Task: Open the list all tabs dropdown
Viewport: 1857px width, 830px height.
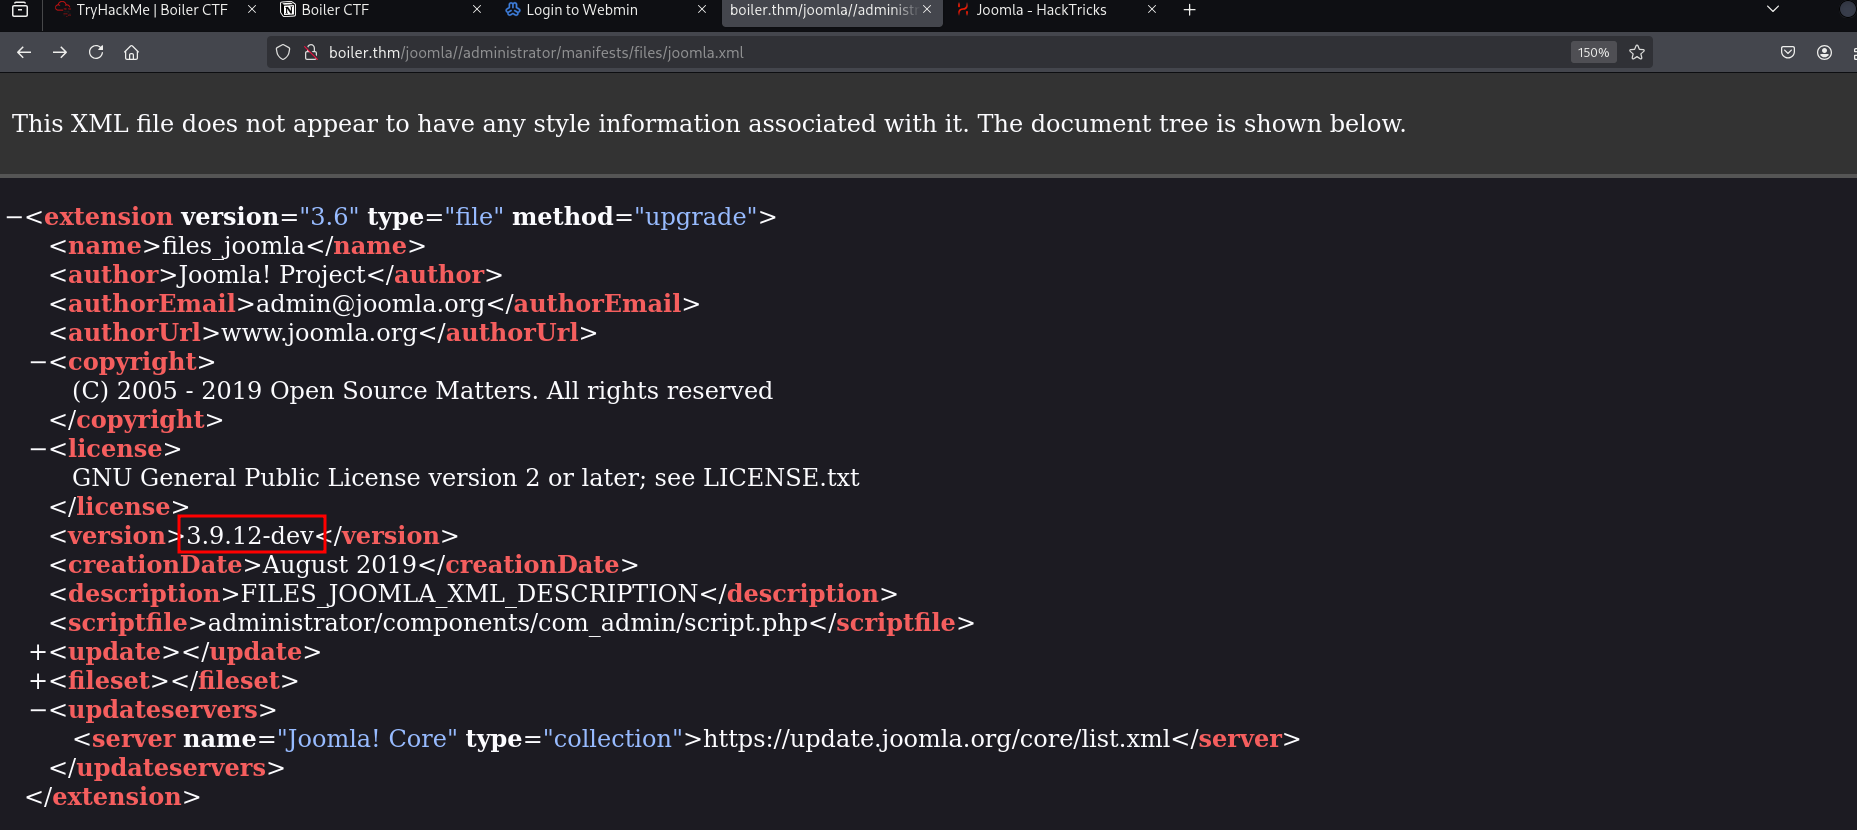Action: pyautogui.click(x=1773, y=10)
